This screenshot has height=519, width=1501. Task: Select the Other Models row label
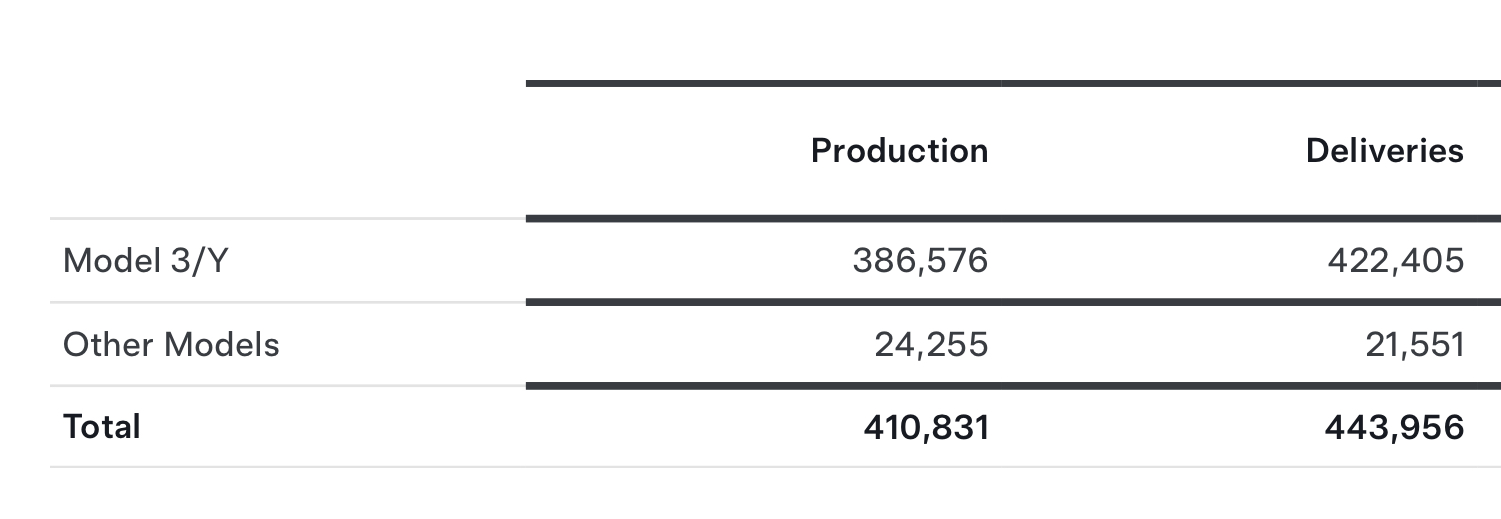pos(171,345)
